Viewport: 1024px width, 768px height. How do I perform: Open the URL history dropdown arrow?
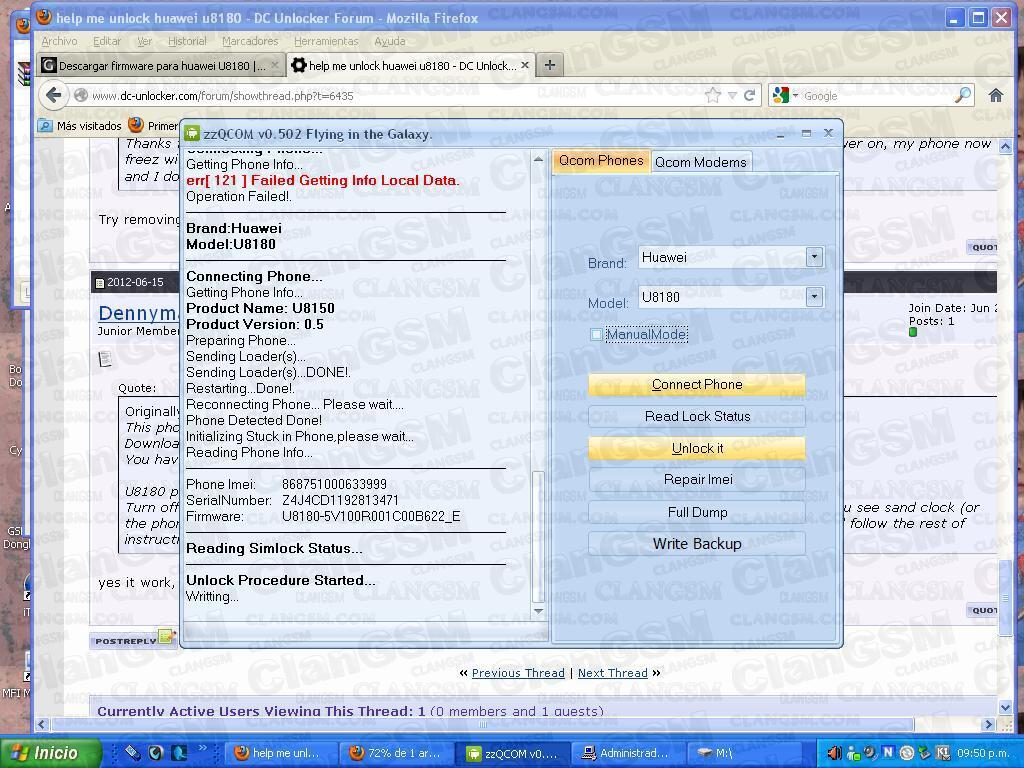pyautogui.click(x=732, y=96)
